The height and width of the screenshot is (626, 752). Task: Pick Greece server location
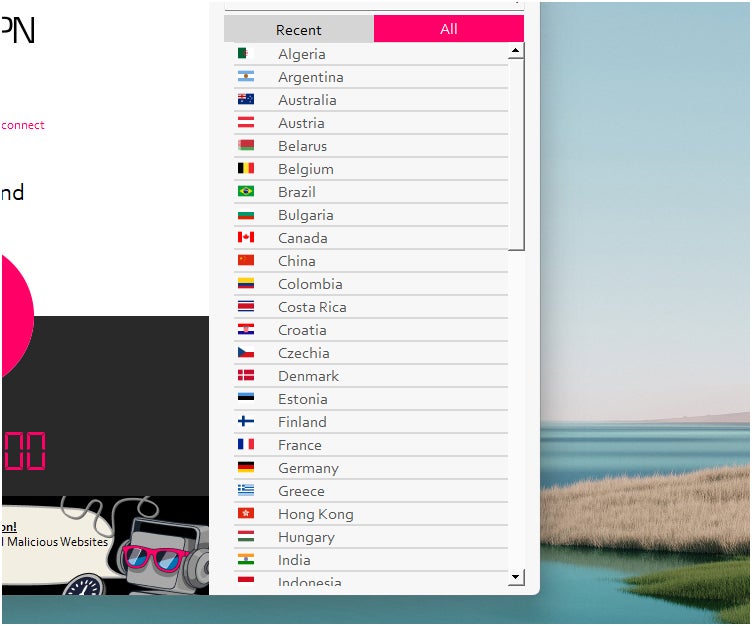click(301, 492)
